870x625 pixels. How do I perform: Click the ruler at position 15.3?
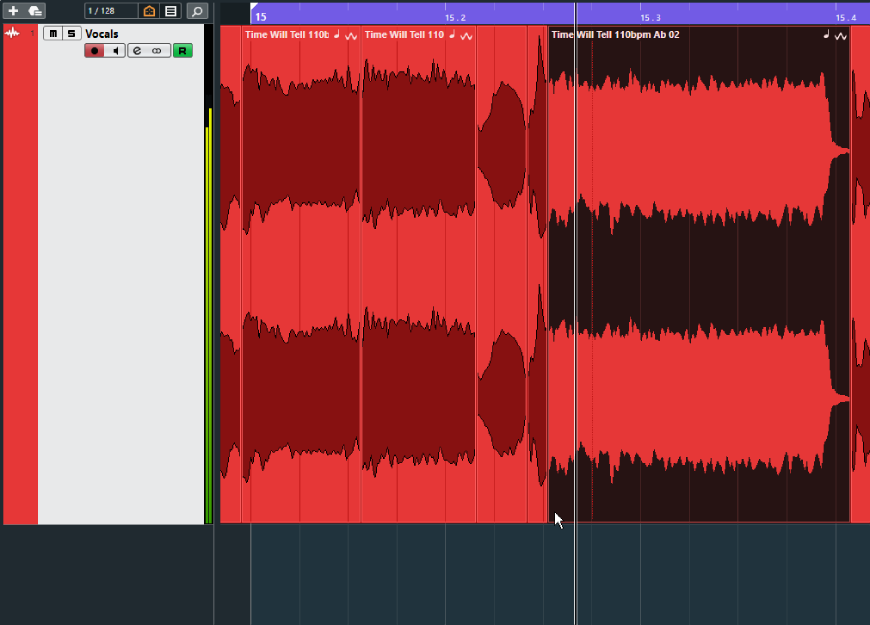click(x=650, y=15)
